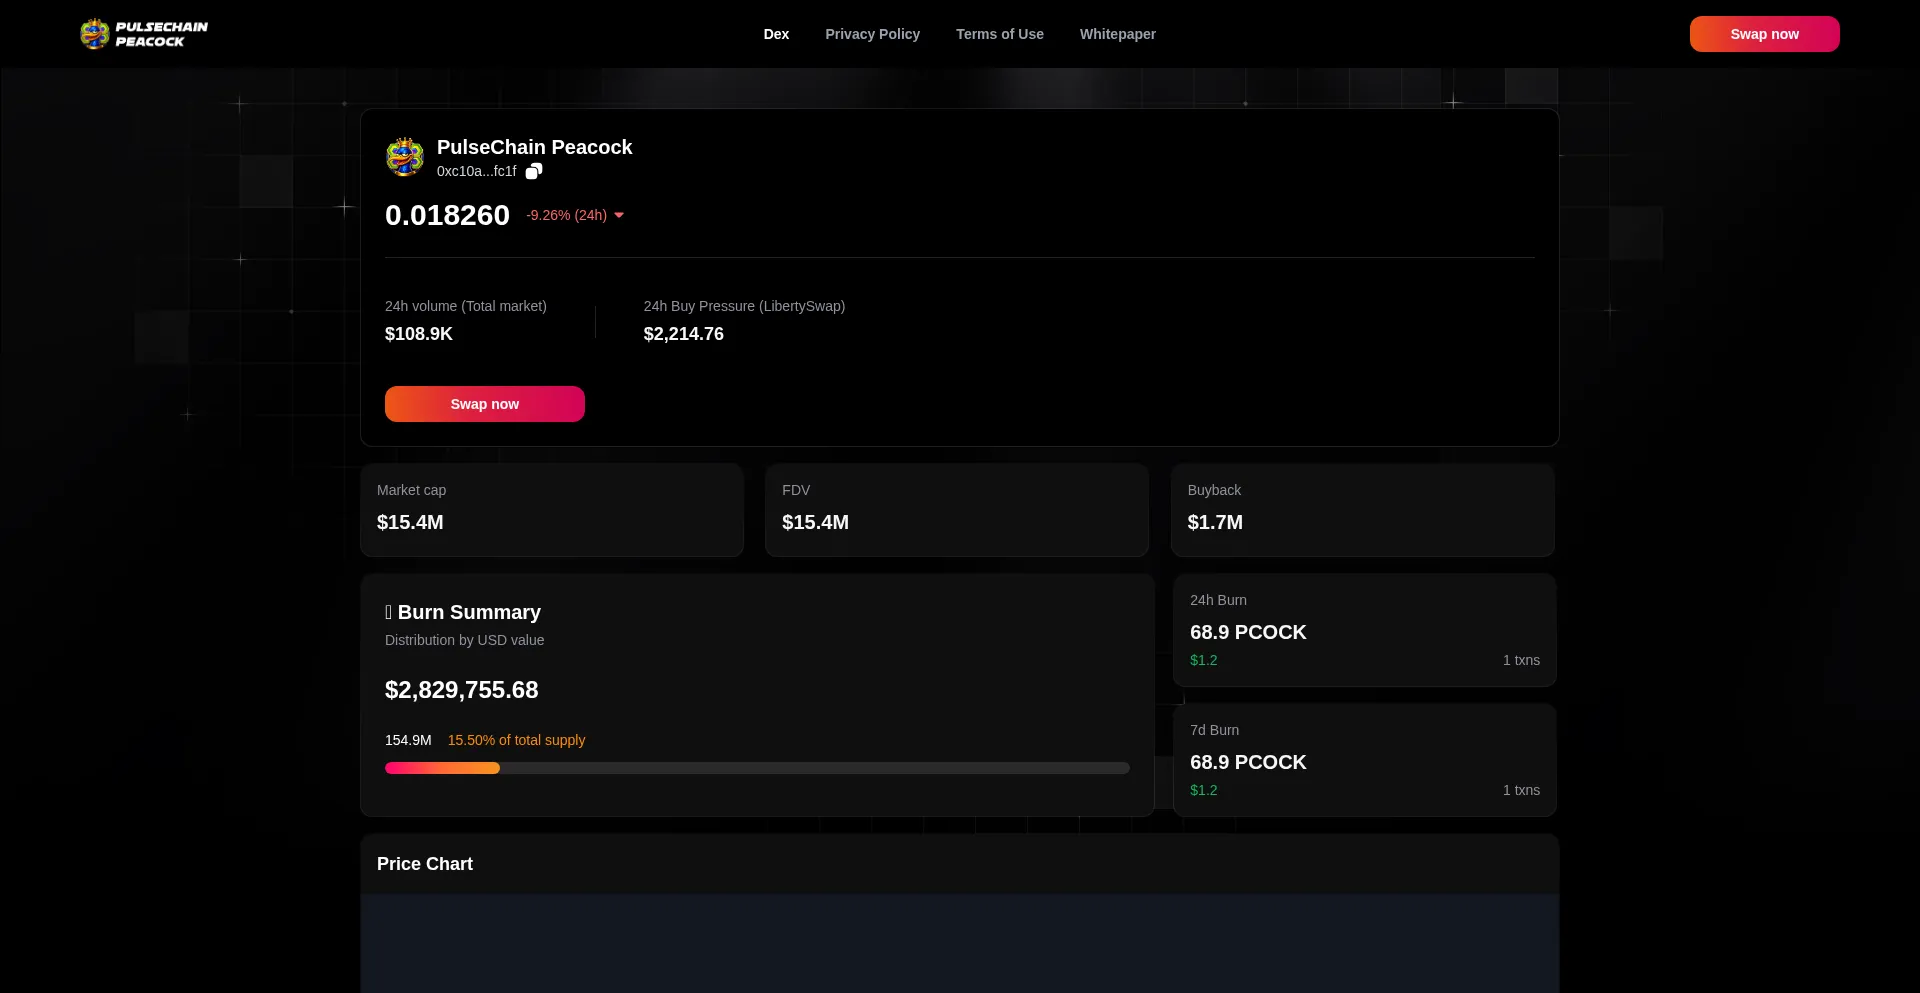
Task: Click the Market cap card
Action: click(552, 510)
